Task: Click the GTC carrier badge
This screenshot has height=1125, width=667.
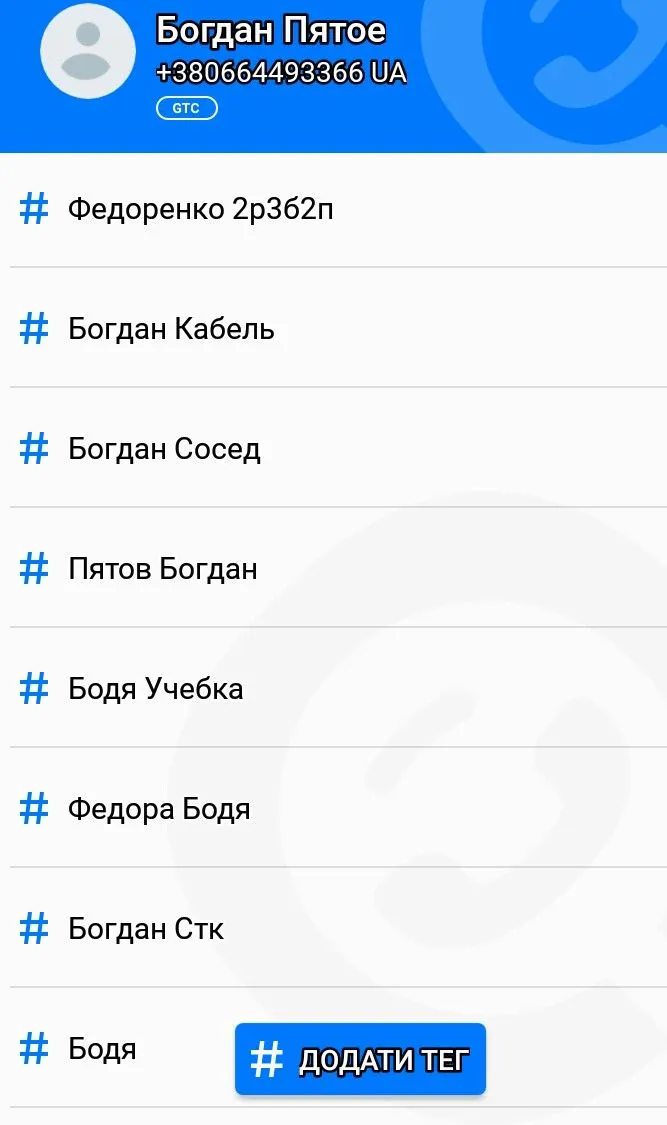Action: point(186,108)
